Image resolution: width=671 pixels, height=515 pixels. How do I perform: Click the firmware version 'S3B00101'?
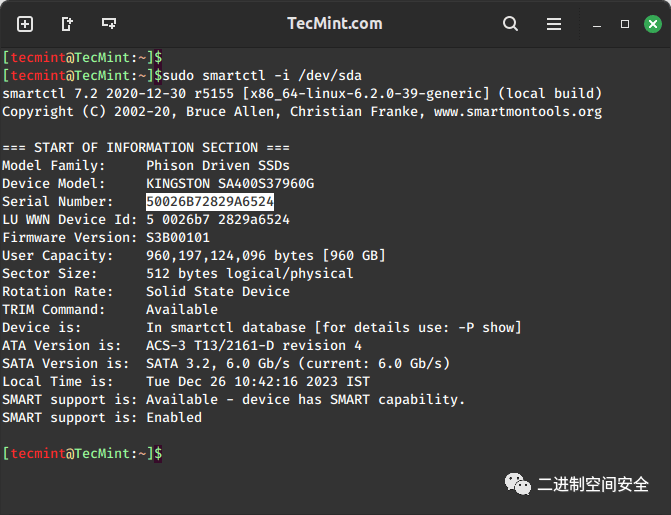point(178,238)
